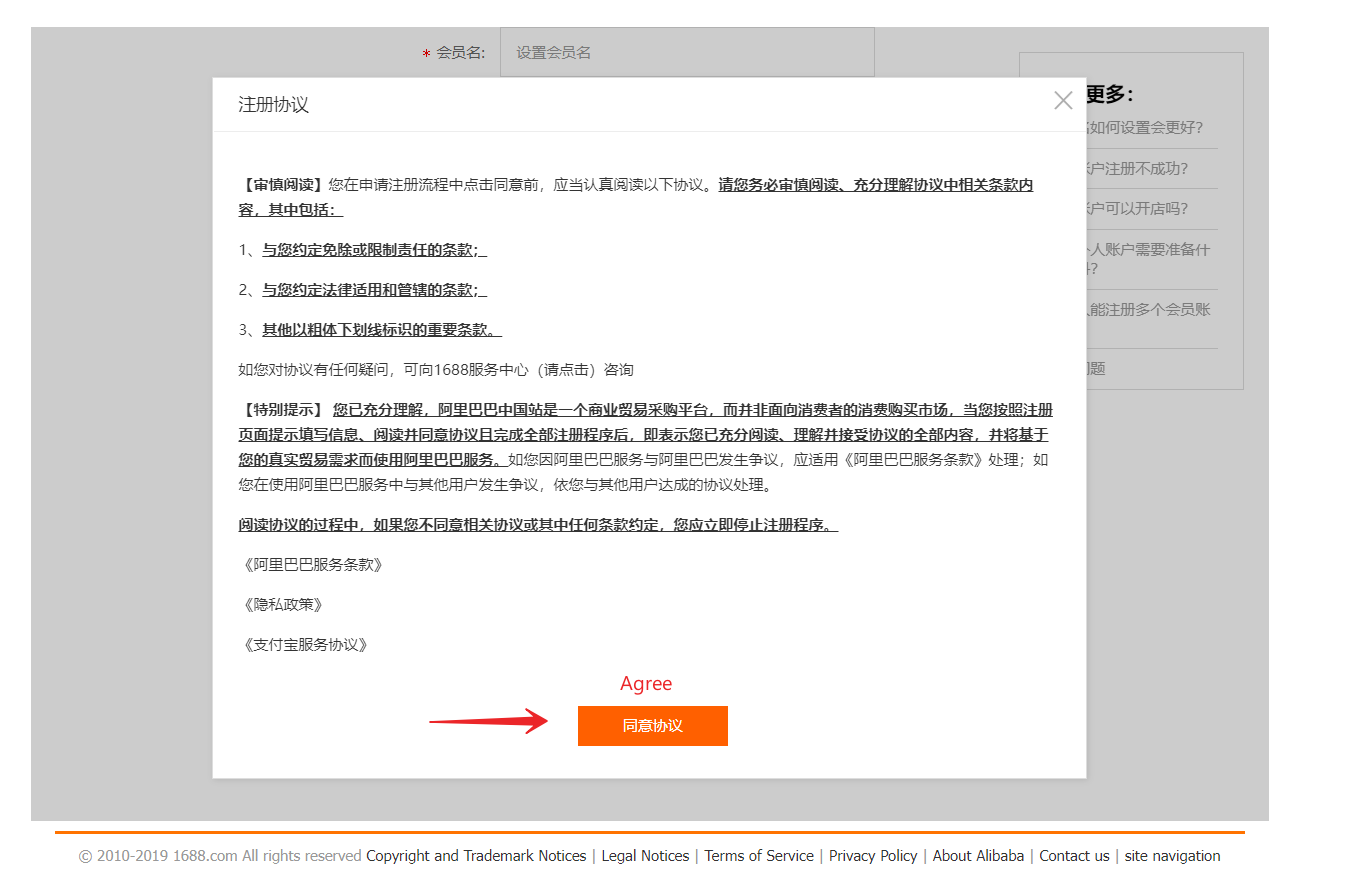This screenshot has width=1354, height=869.
Task: Open the site navigation footer link
Action: point(1172,856)
